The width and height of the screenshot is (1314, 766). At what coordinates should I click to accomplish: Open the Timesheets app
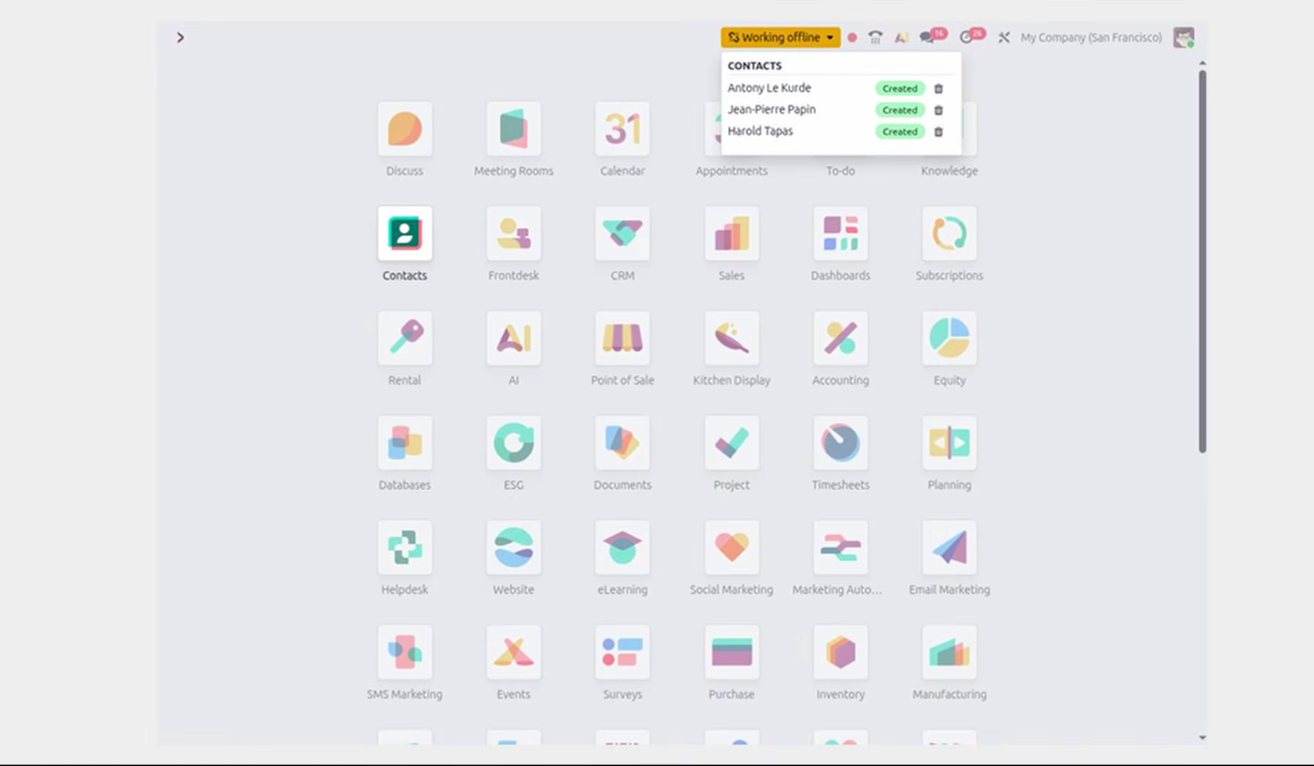[x=841, y=443]
